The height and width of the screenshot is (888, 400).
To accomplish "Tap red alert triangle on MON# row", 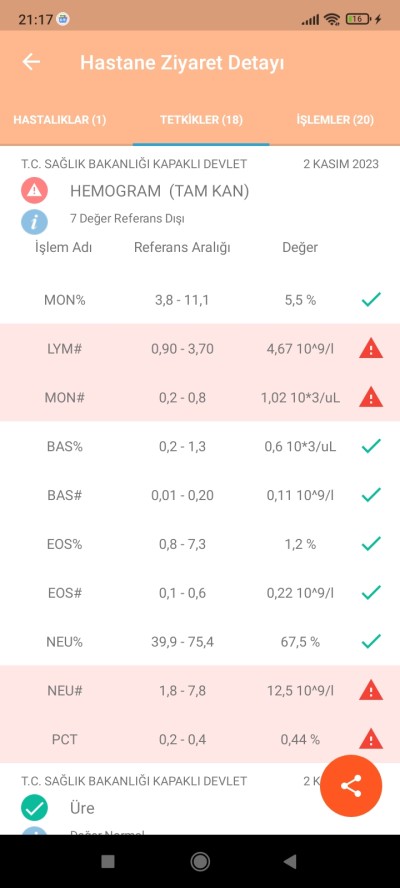I will [371, 398].
